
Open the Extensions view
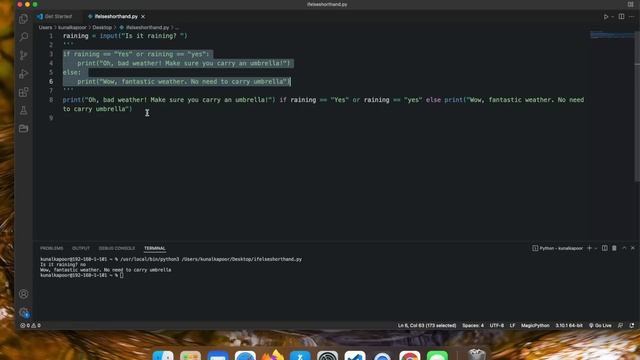[x=24, y=92]
